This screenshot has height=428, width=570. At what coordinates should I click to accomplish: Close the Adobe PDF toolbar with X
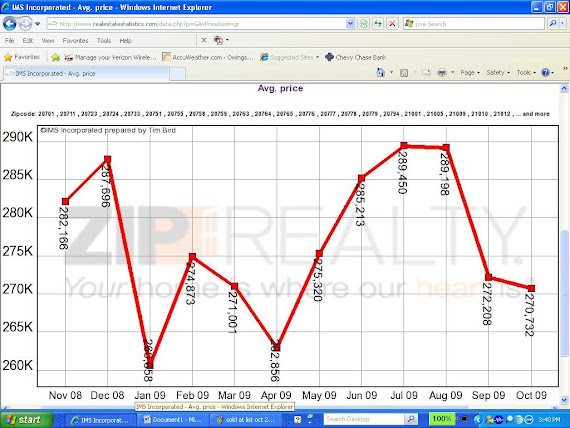coord(204,40)
